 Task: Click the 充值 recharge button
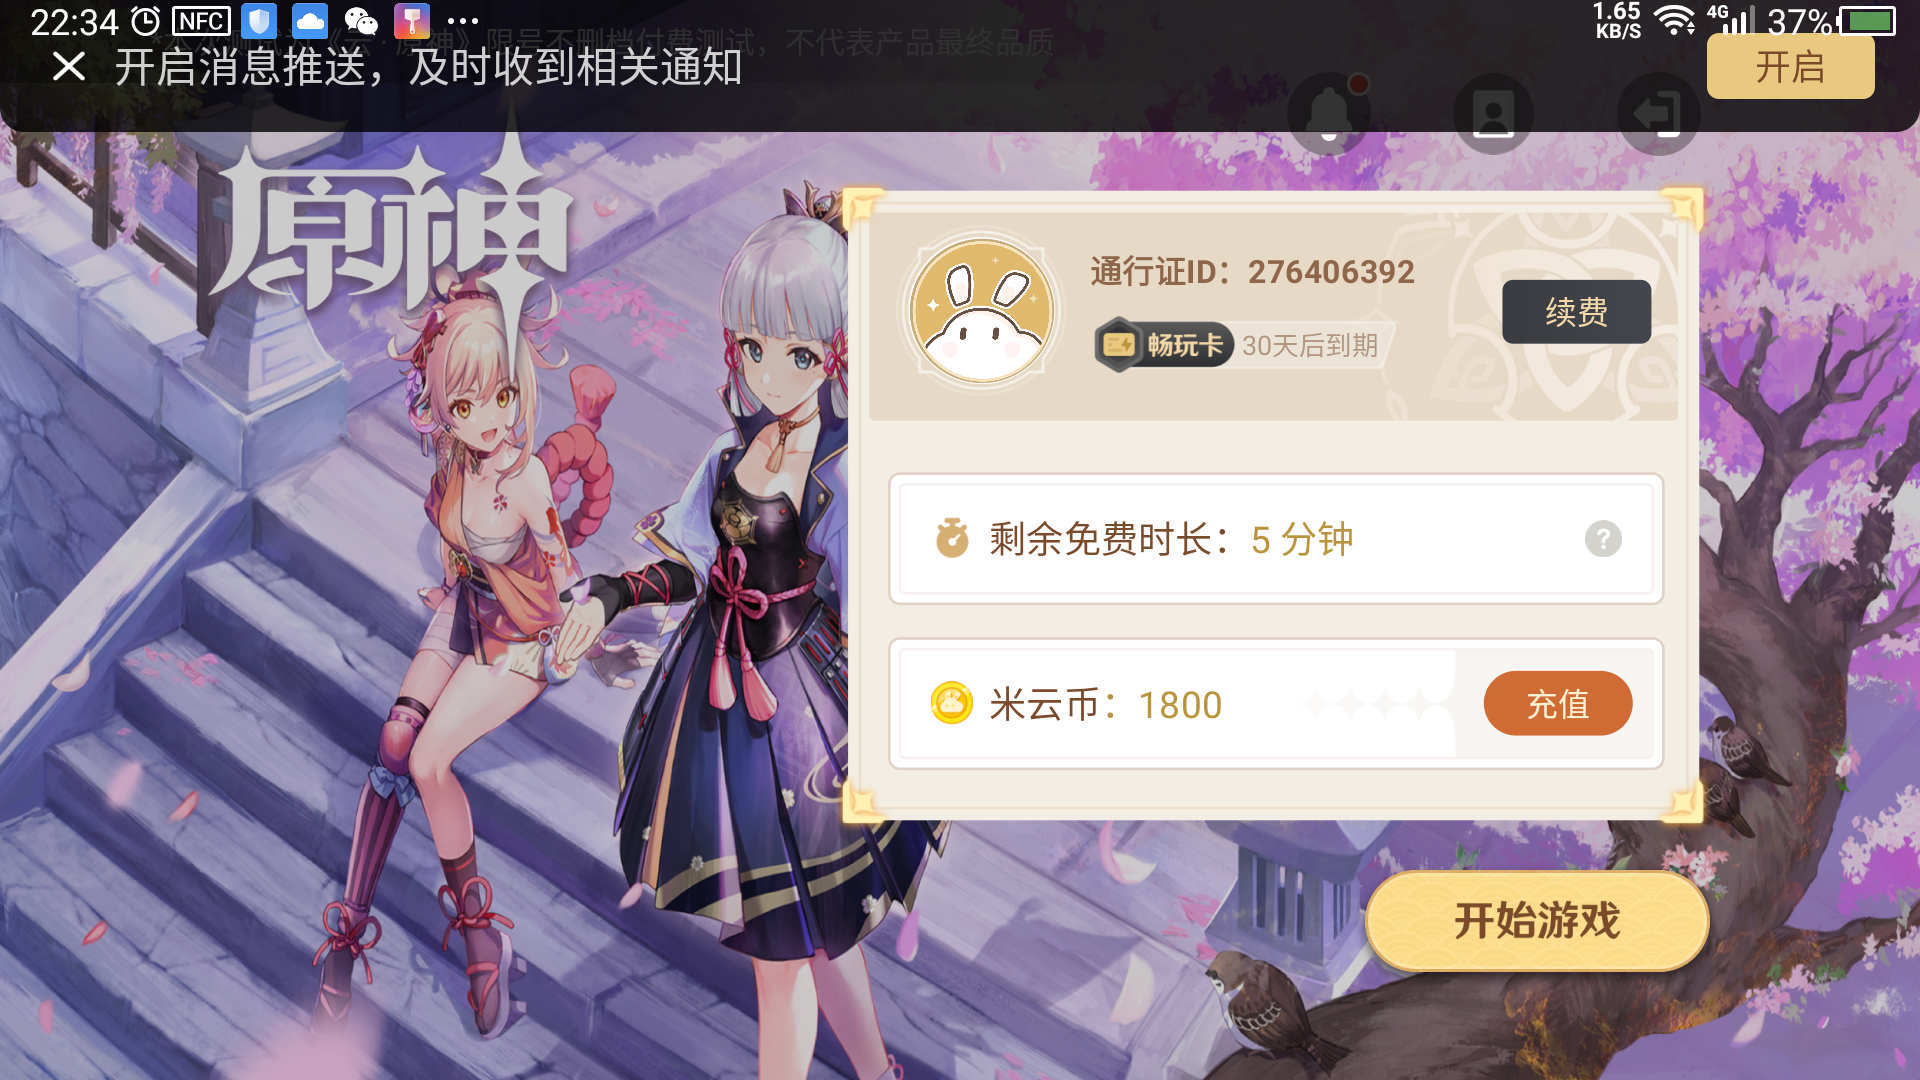[x=1557, y=704]
